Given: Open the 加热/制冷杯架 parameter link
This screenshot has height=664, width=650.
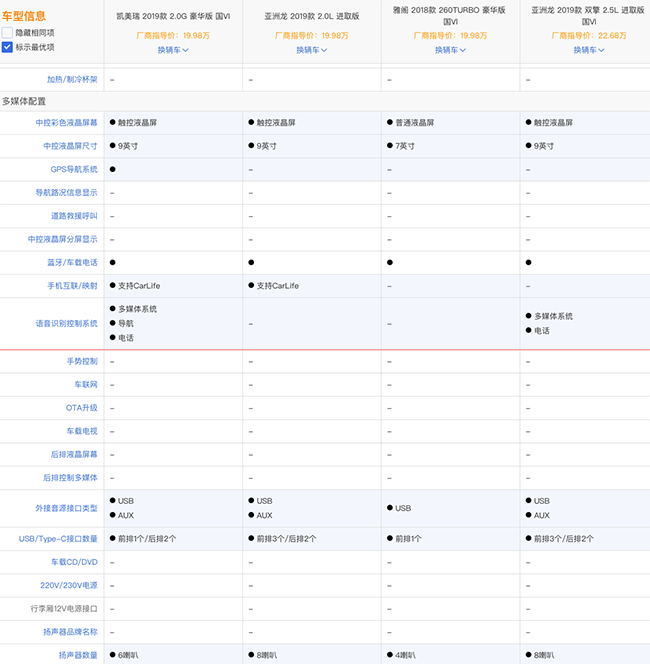Looking at the screenshot, I should tap(72, 80).
